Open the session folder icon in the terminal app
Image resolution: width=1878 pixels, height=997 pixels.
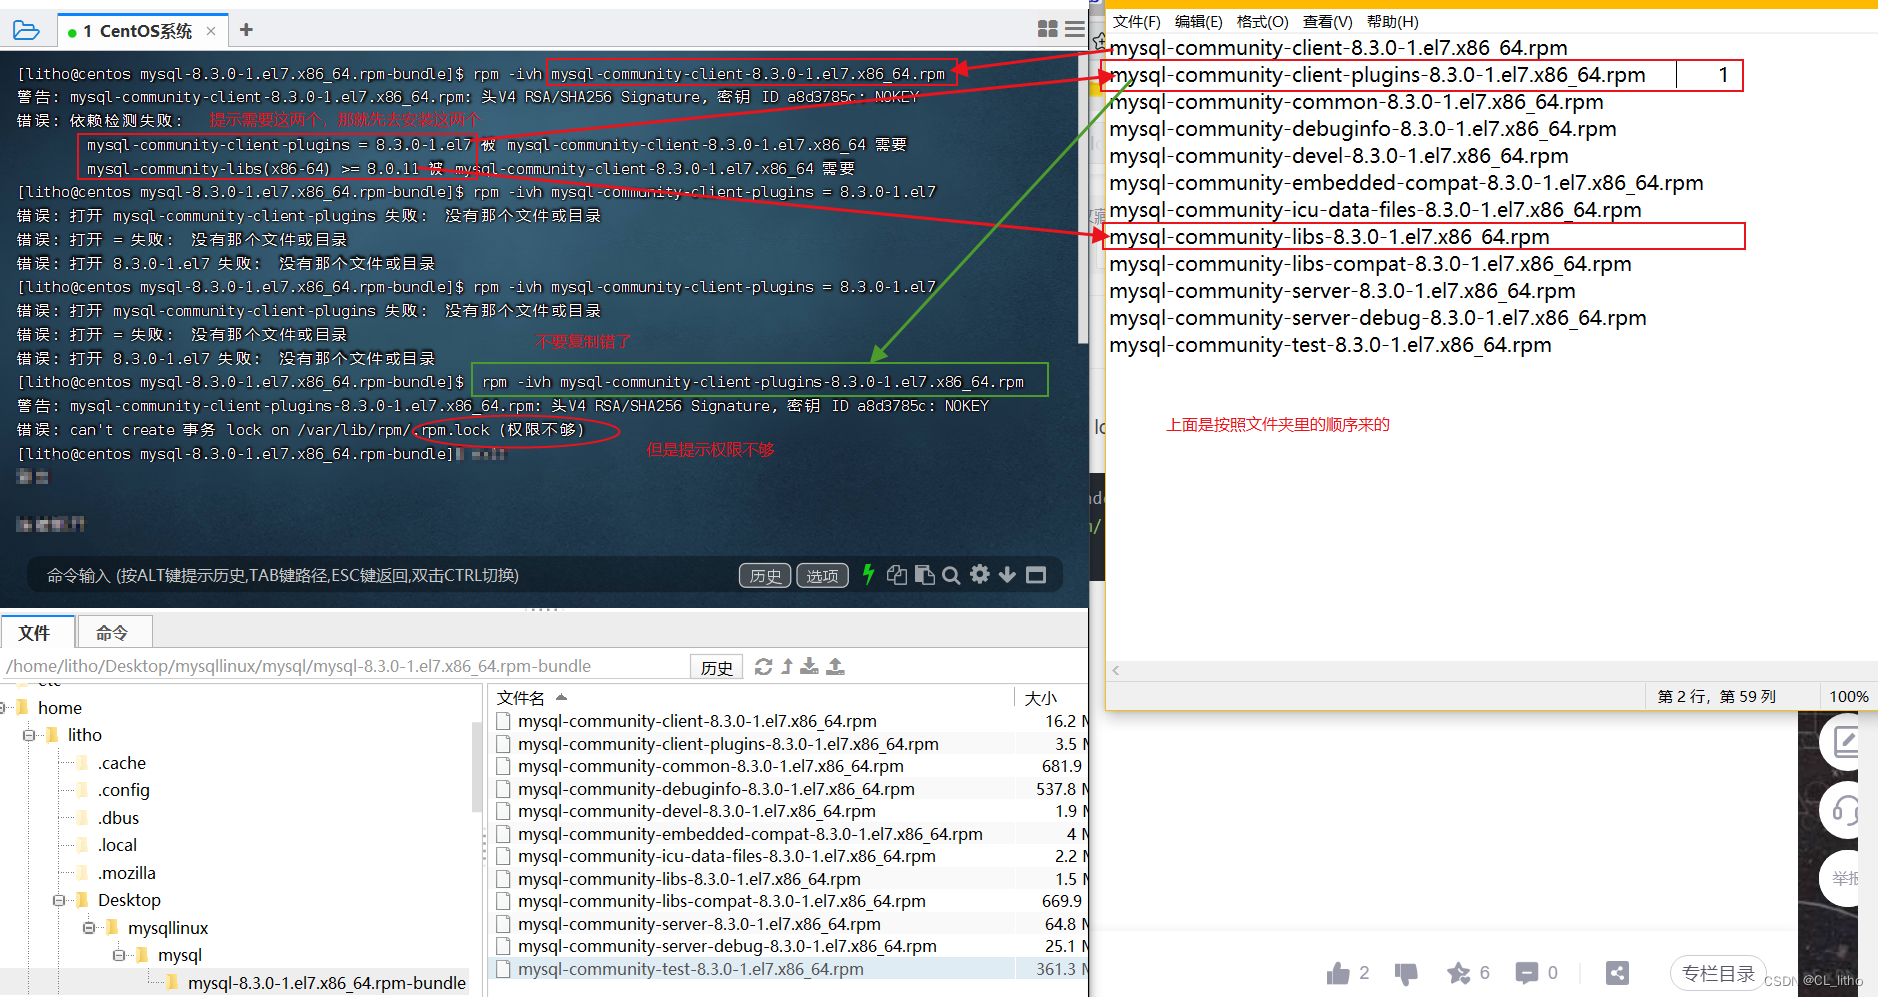click(26, 31)
